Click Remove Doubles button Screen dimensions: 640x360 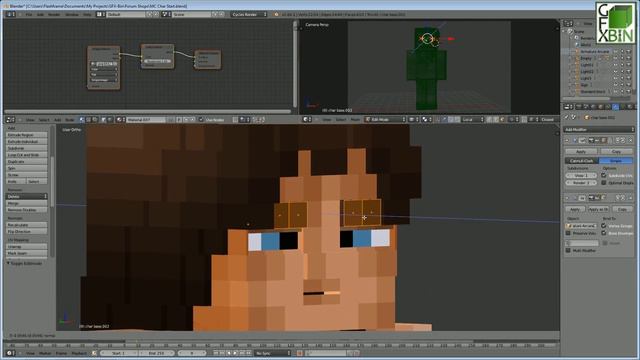[27, 210]
